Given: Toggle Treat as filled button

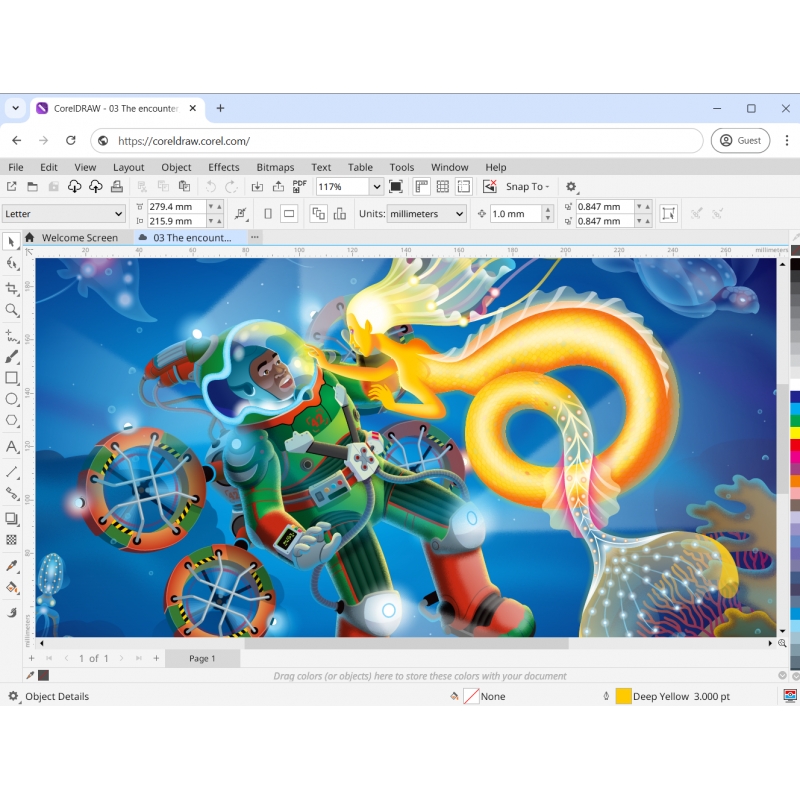Looking at the screenshot, I should coord(668,214).
